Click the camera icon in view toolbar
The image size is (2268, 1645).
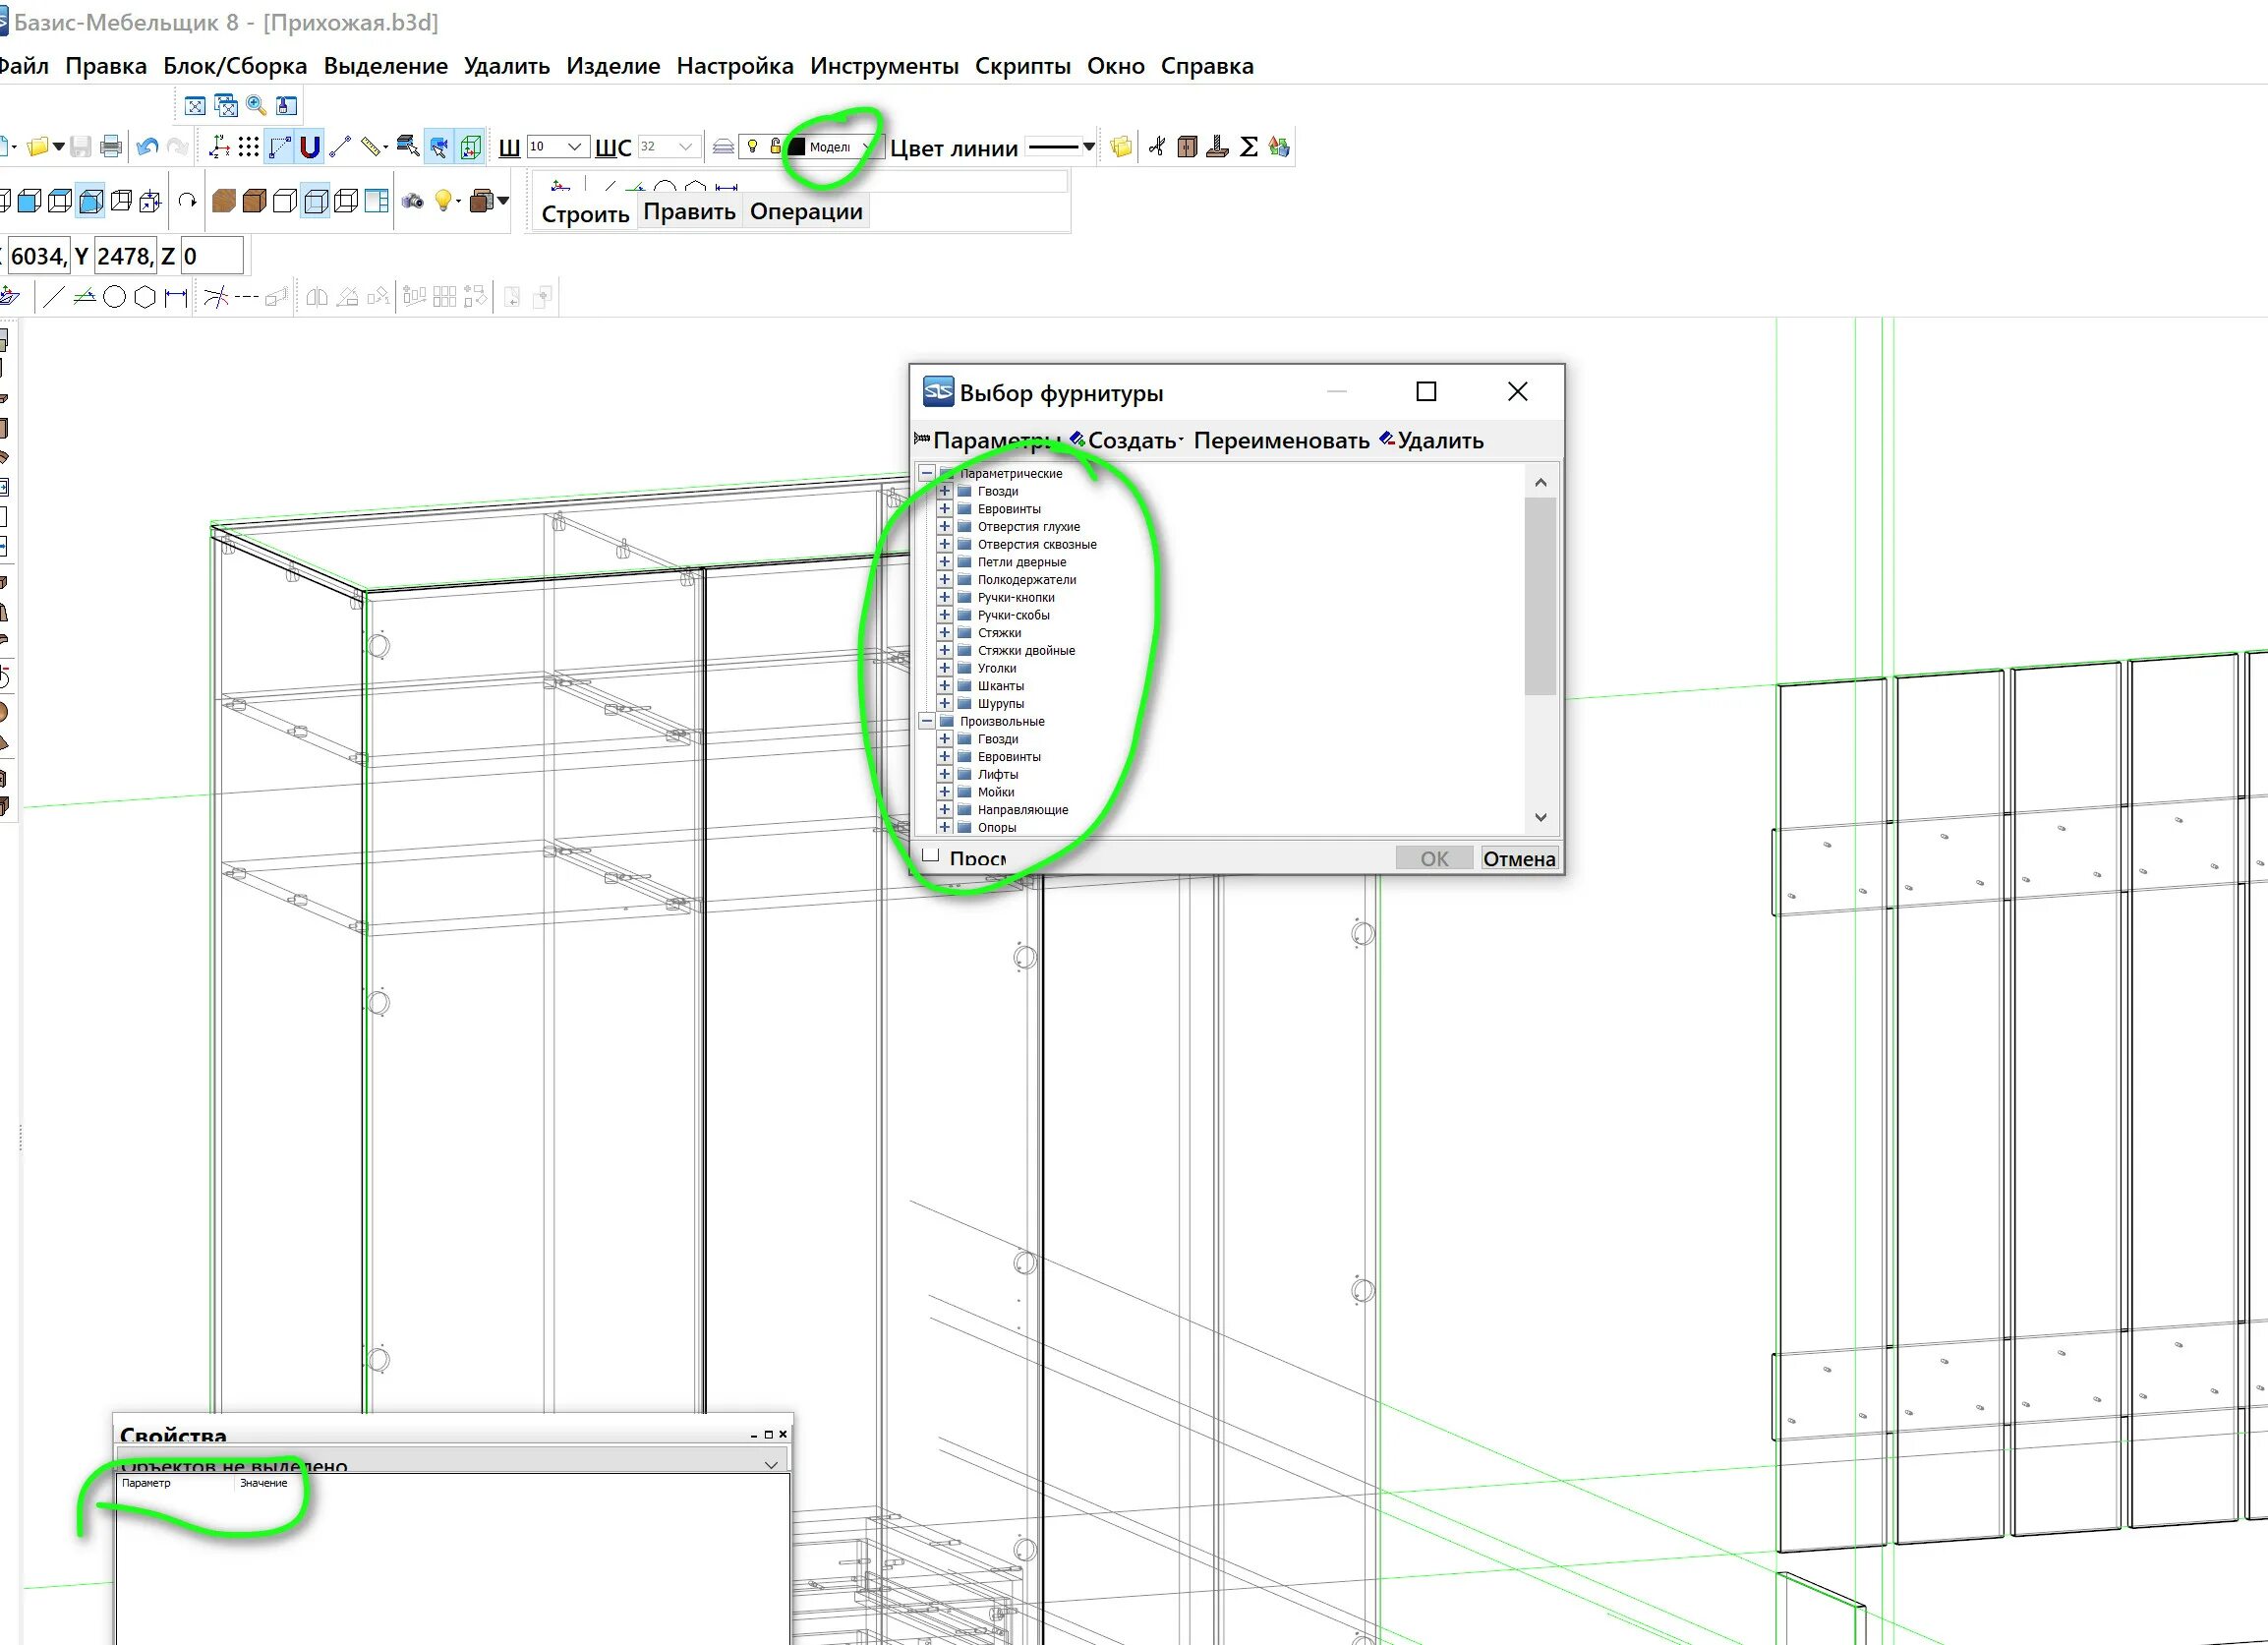pos(412,201)
